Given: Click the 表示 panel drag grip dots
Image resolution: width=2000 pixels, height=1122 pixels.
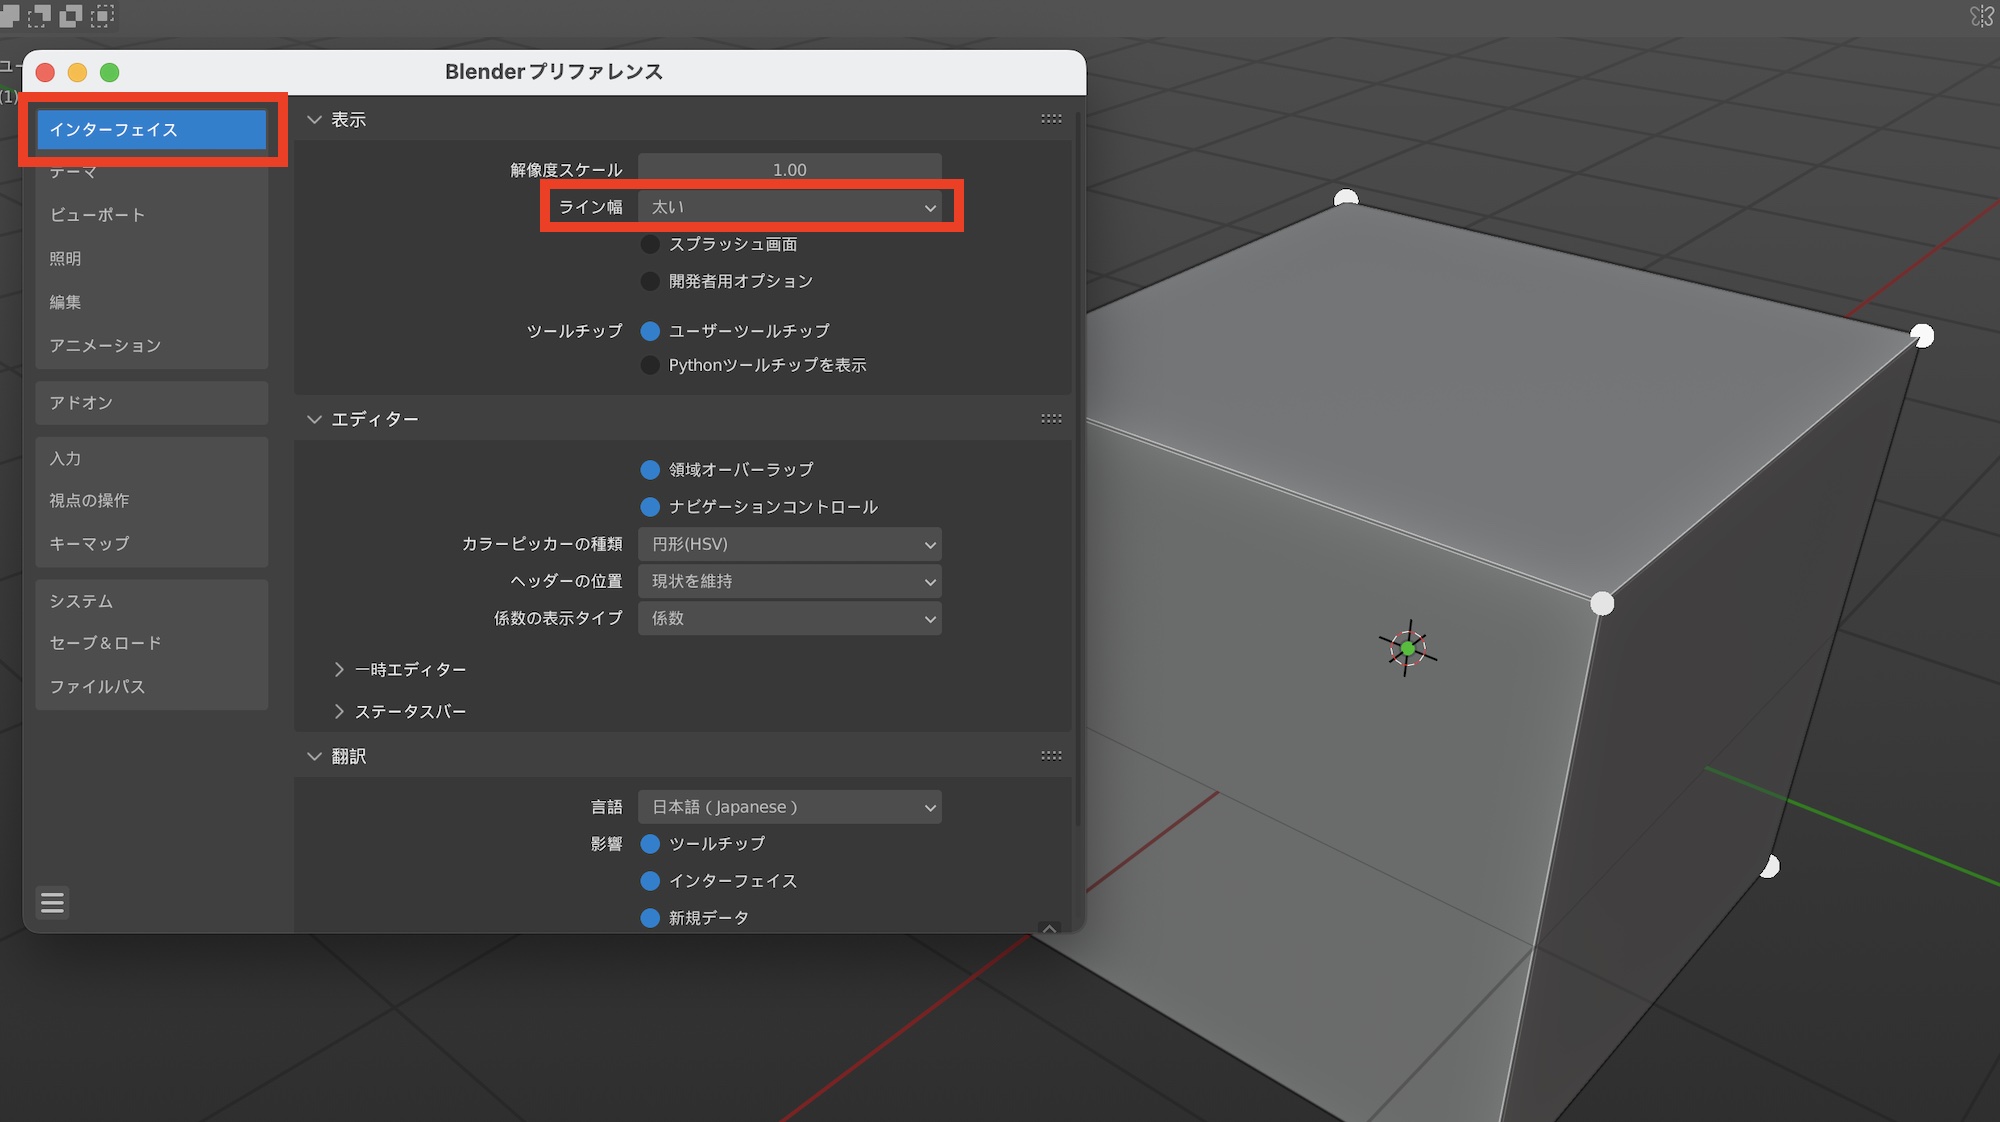Looking at the screenshot, I should click(1051, 119).
